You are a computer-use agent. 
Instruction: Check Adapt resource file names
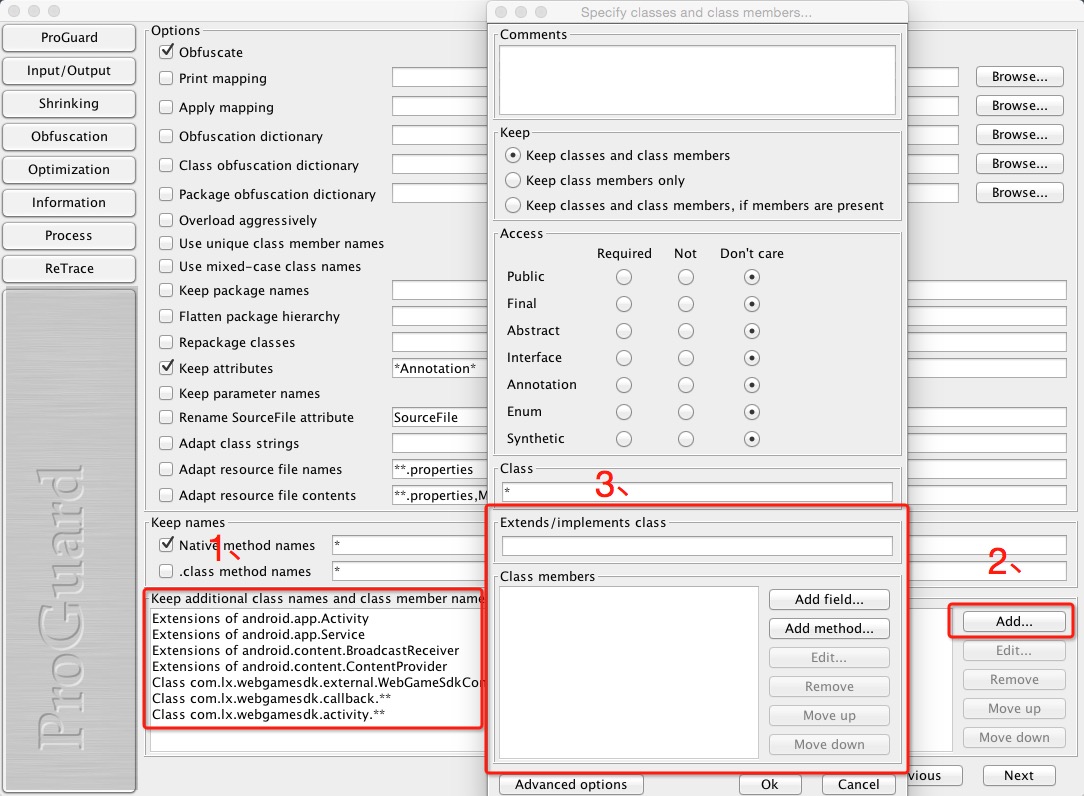[x=166, y=470]
